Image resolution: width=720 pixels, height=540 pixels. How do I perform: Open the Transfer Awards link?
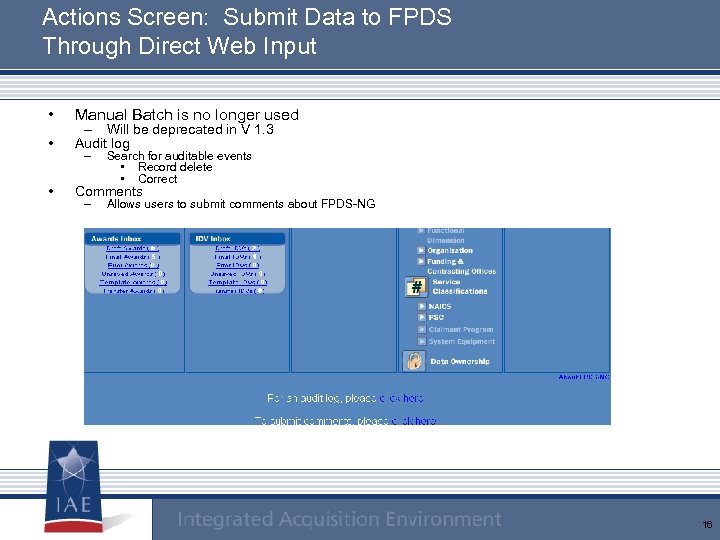133,291
